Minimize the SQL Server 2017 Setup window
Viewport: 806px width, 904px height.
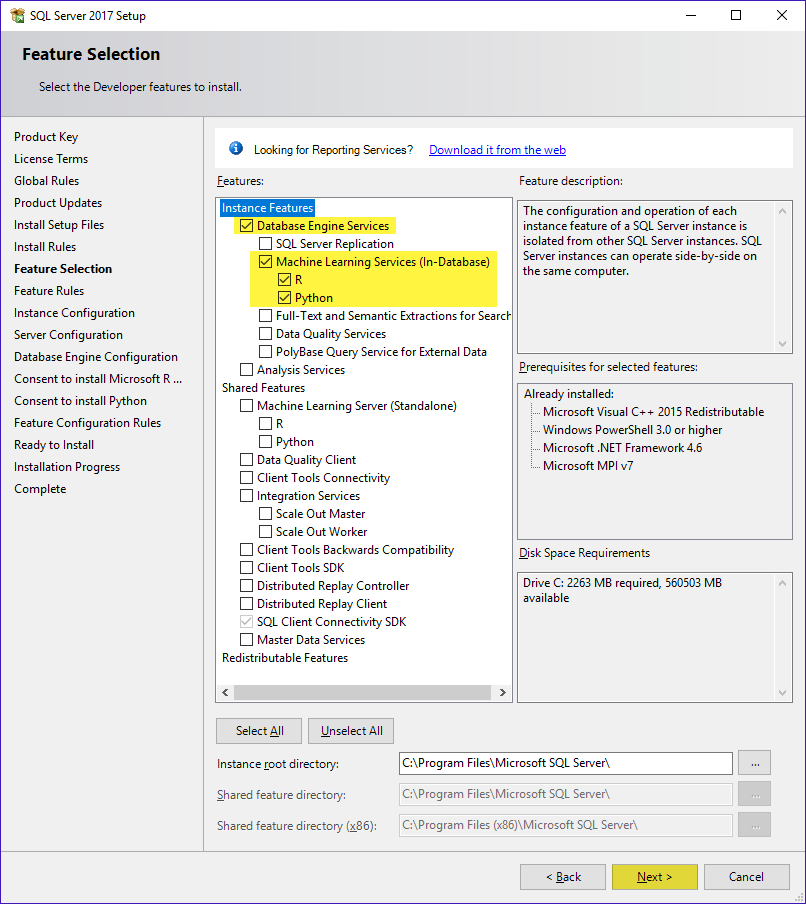pos(691,15)
